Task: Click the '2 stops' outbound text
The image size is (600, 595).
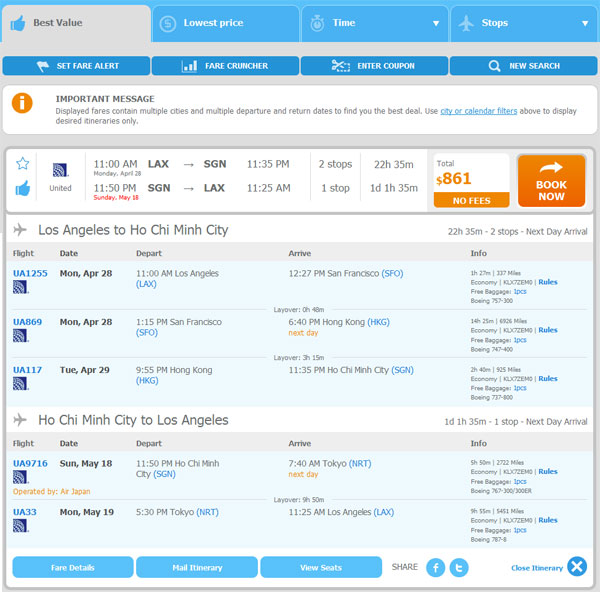Action: [x=335, y=165]
